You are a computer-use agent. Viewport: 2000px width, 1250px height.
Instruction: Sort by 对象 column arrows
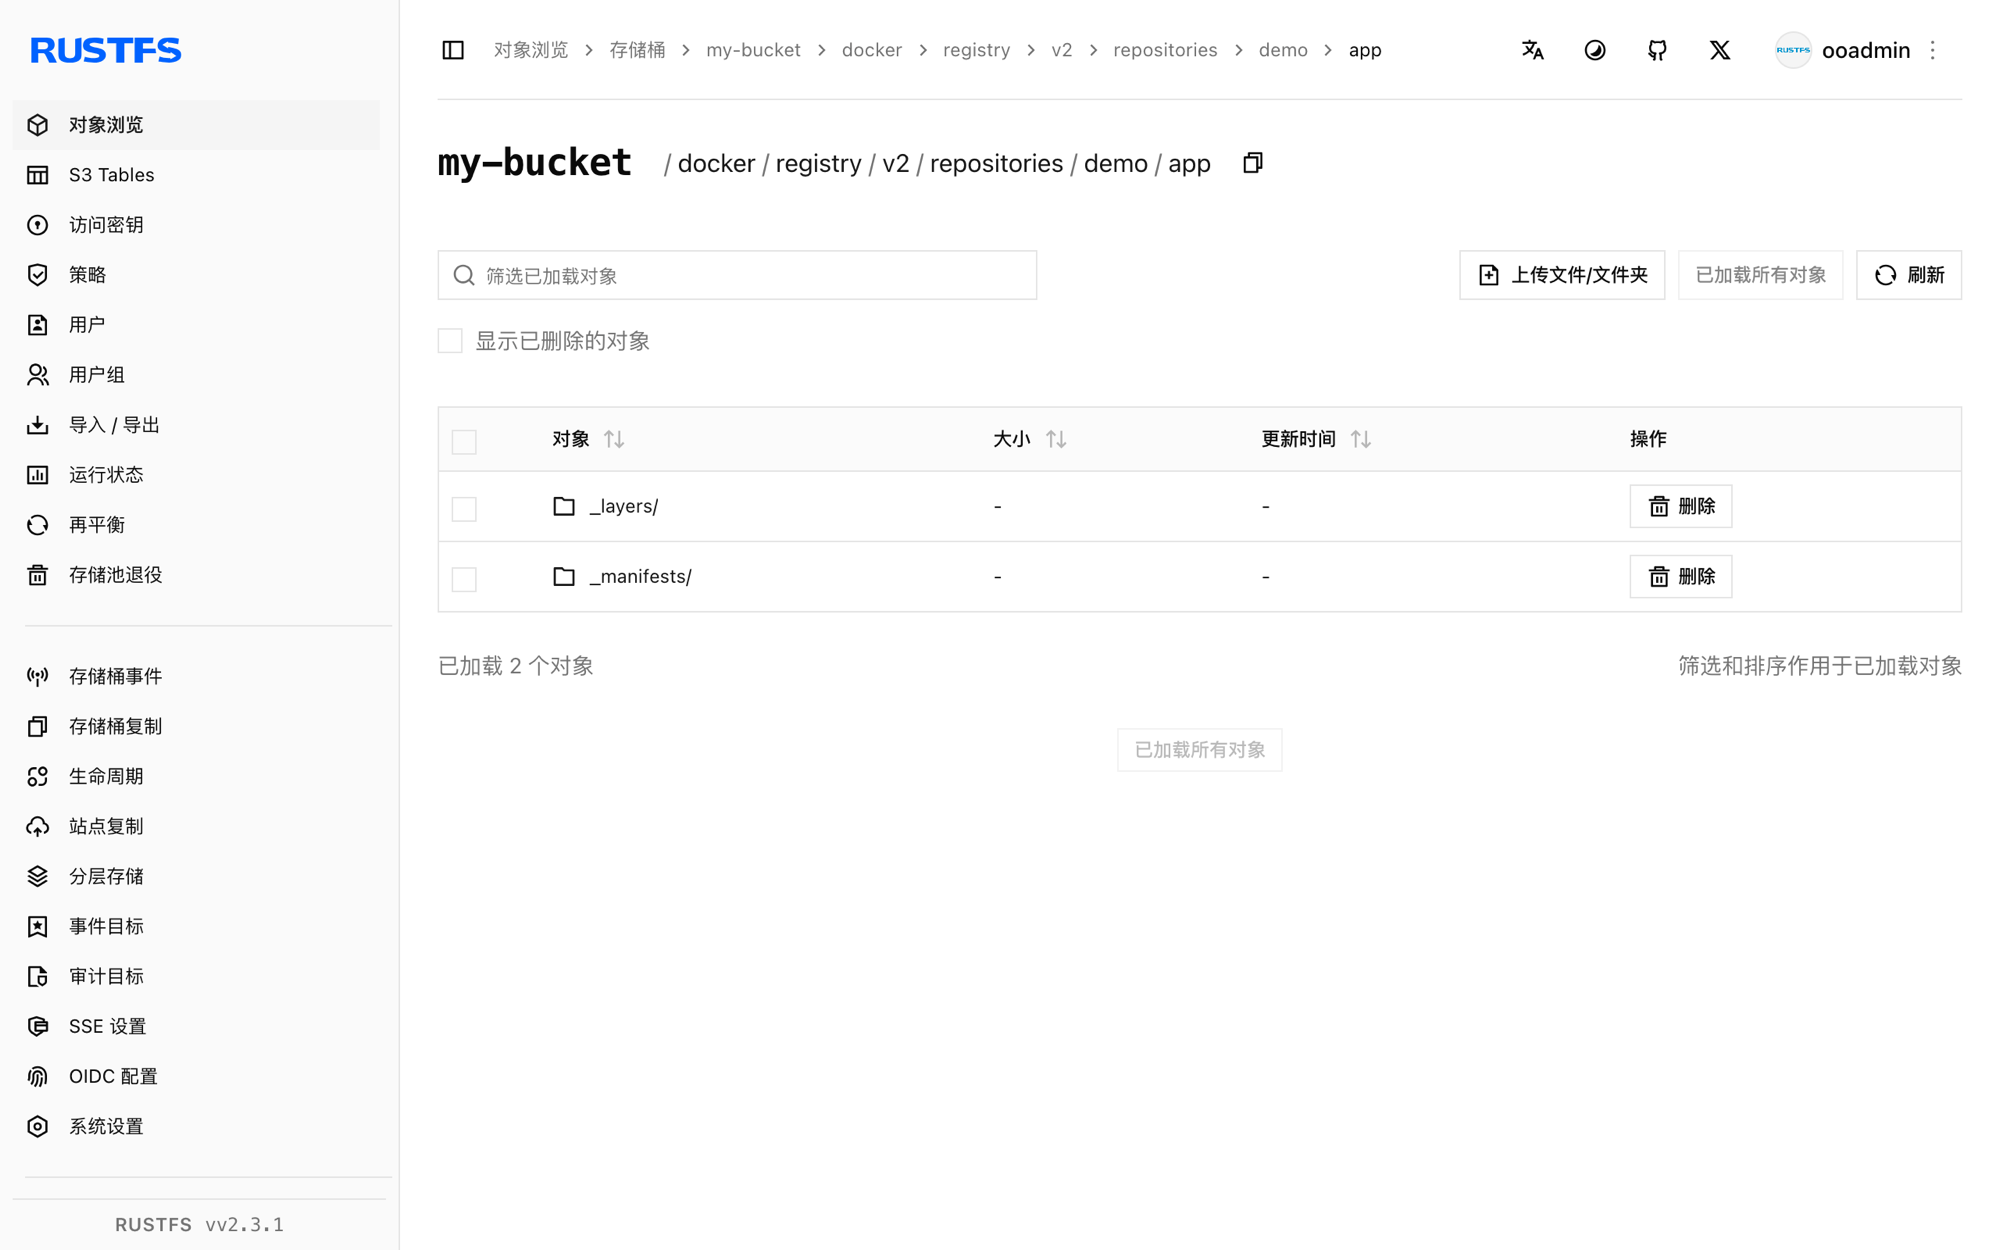[x=614, y=439]
